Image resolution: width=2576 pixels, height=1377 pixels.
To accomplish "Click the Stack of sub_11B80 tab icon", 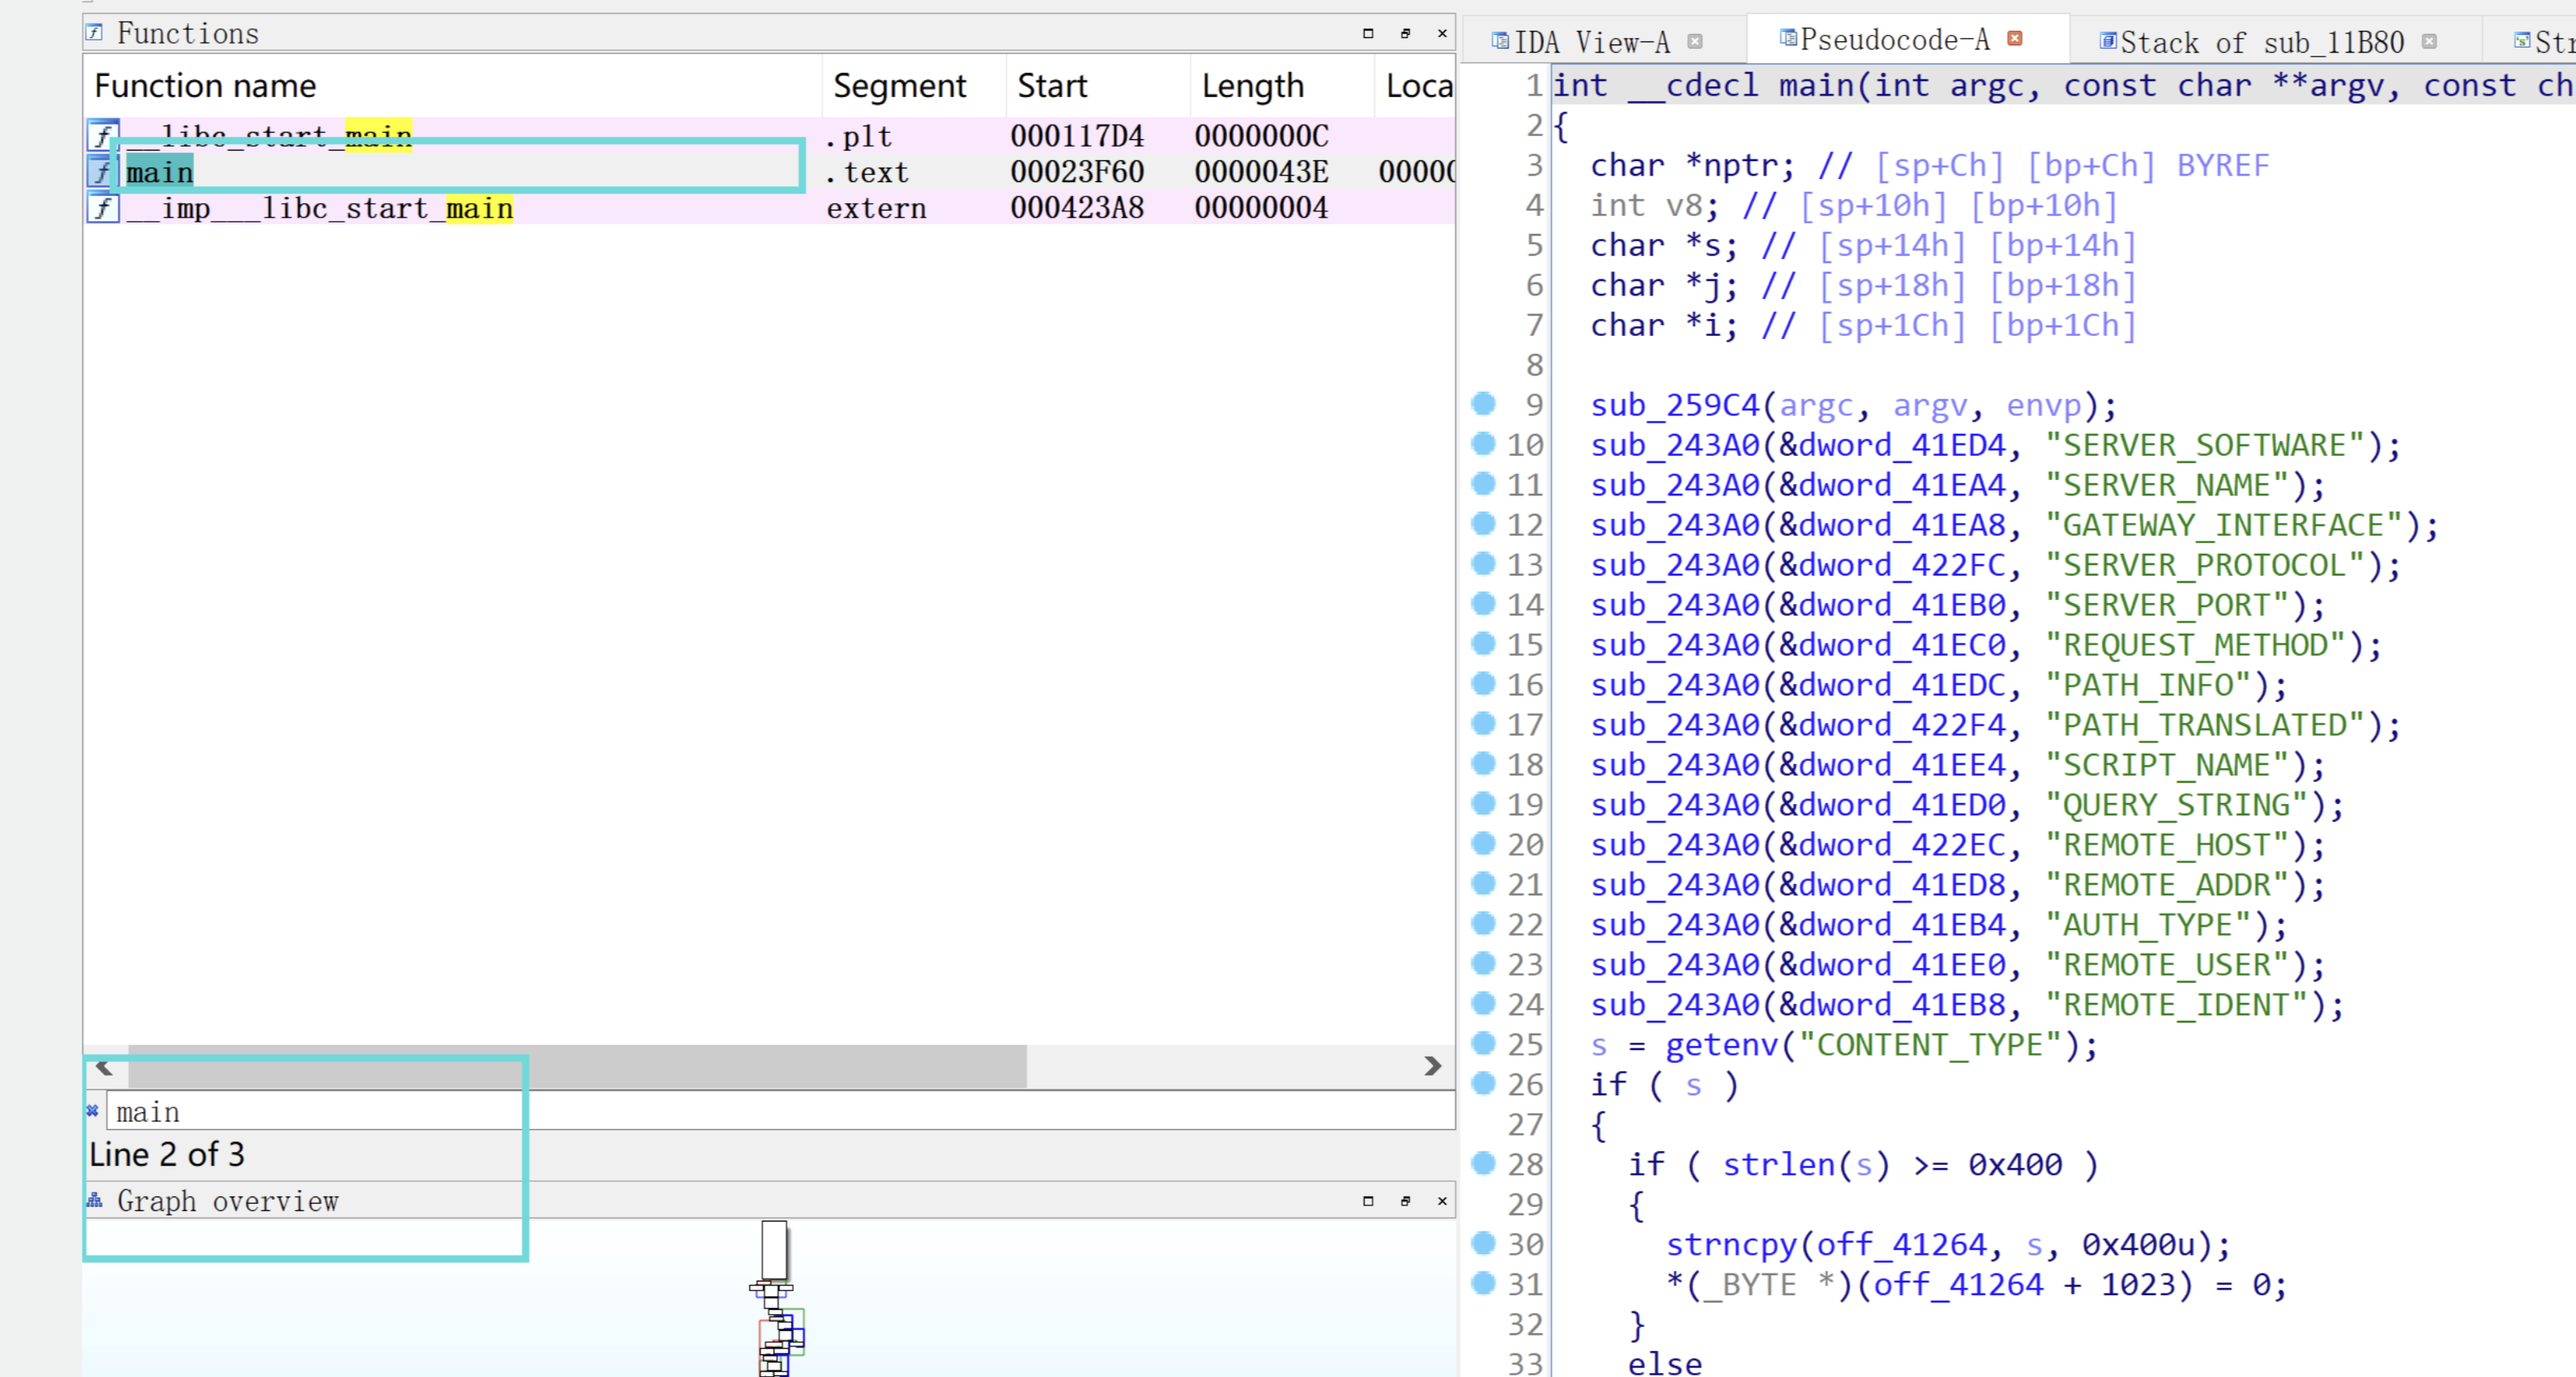I will 2108,41.
